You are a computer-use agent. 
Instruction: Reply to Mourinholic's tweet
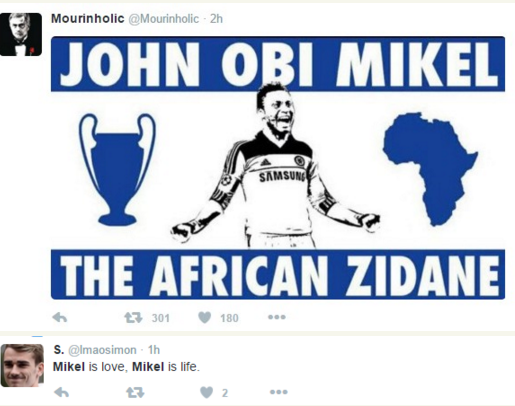60,318
